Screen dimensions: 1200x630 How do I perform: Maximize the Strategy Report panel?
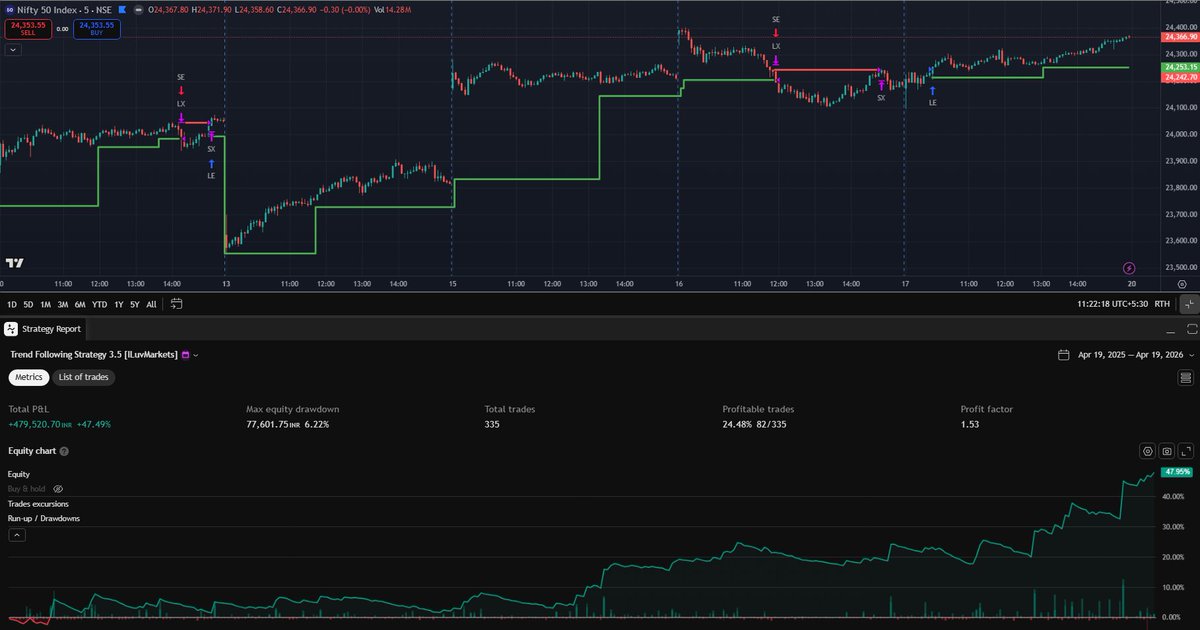click(x=1190, y=329)
